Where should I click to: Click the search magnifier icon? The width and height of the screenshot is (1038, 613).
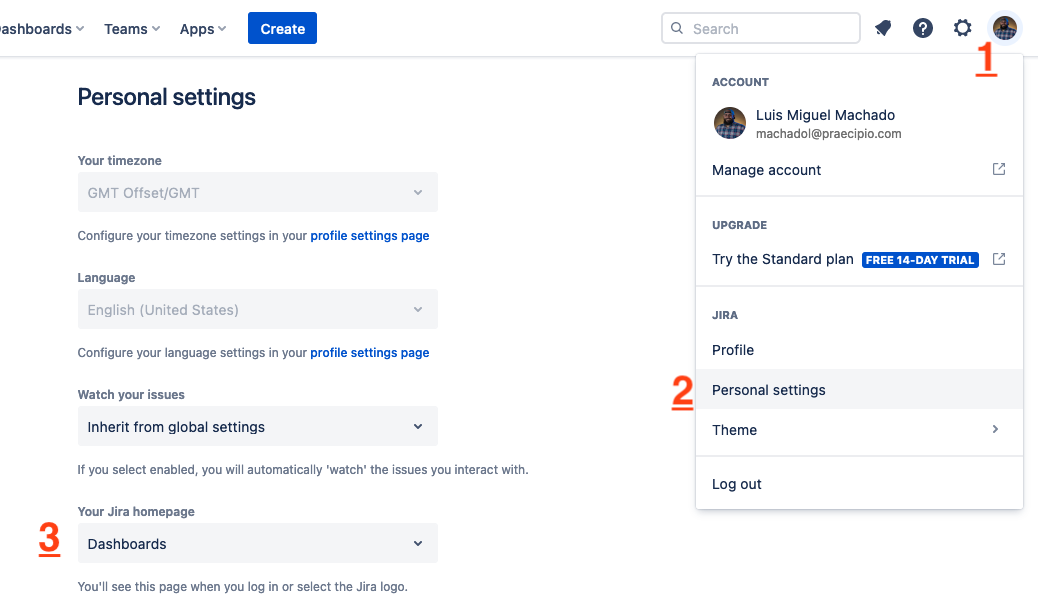point(677,28)
